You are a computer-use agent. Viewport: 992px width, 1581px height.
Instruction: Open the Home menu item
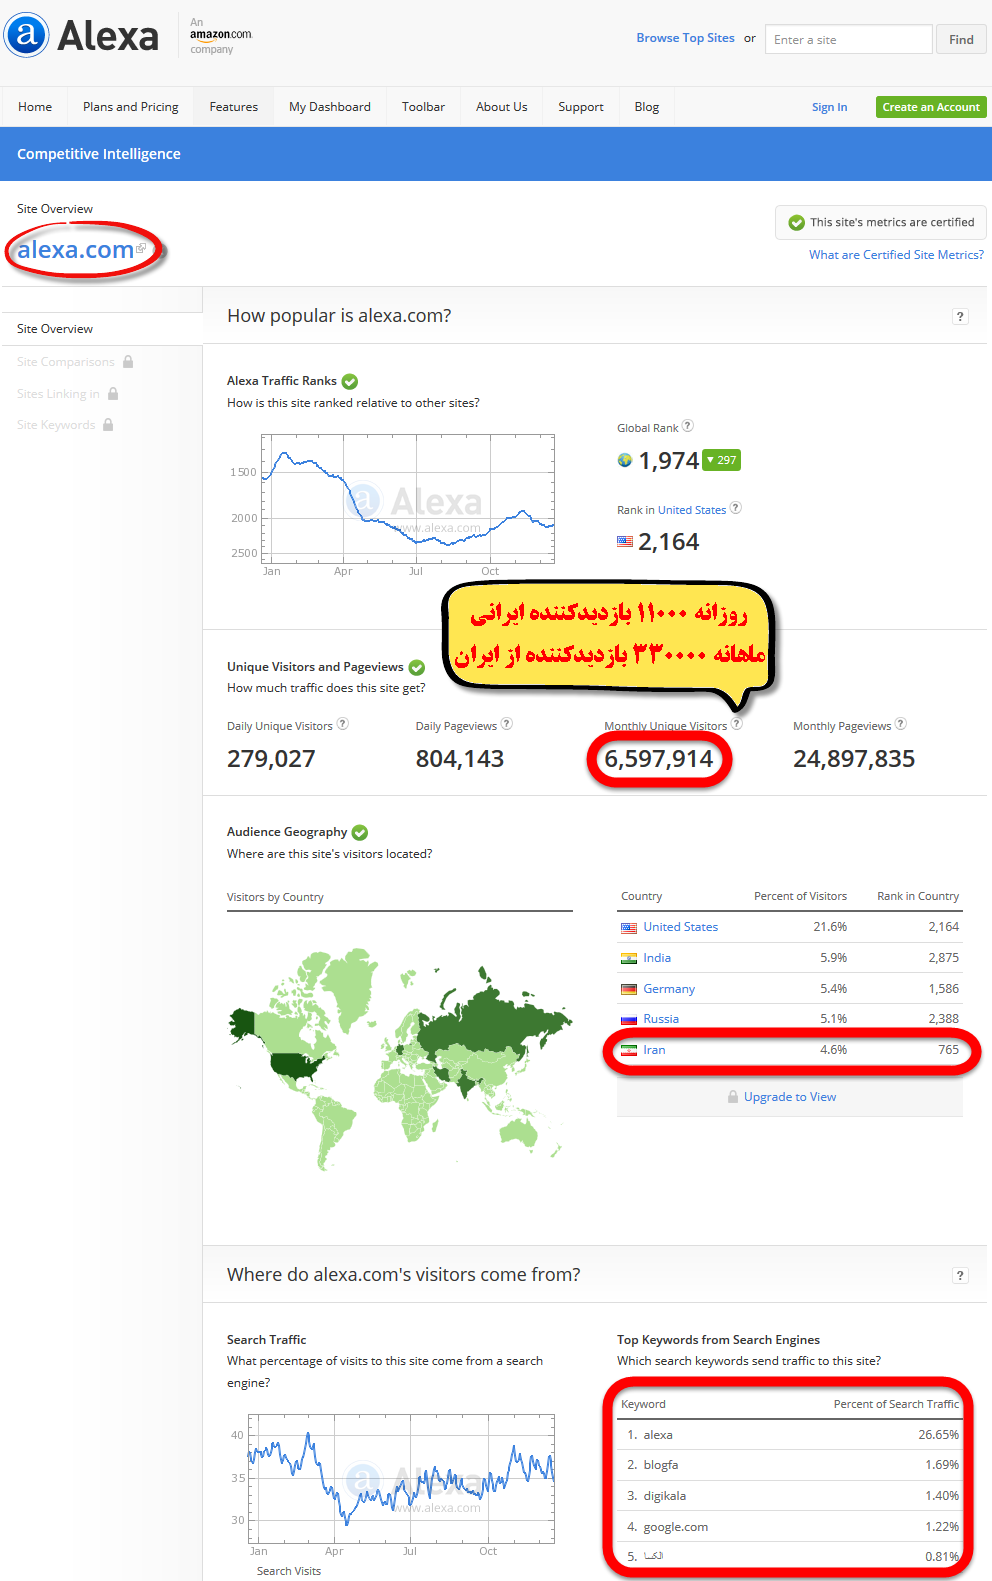point(35,107)
